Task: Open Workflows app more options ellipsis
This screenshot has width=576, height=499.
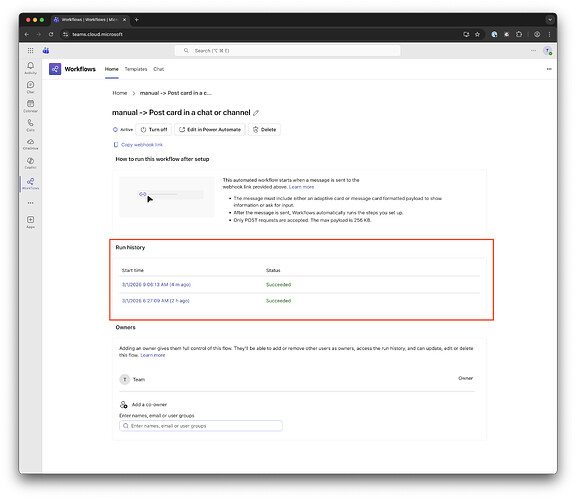Action: pos(549,69)
